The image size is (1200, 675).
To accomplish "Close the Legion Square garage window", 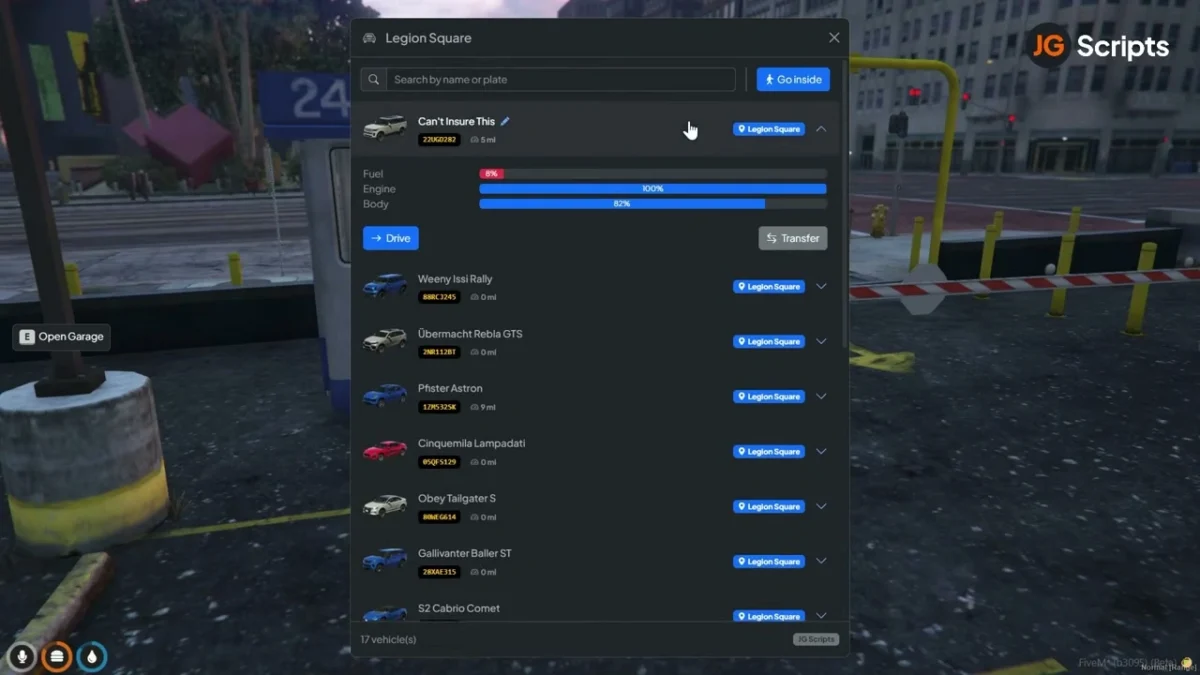I will (834, 38).
